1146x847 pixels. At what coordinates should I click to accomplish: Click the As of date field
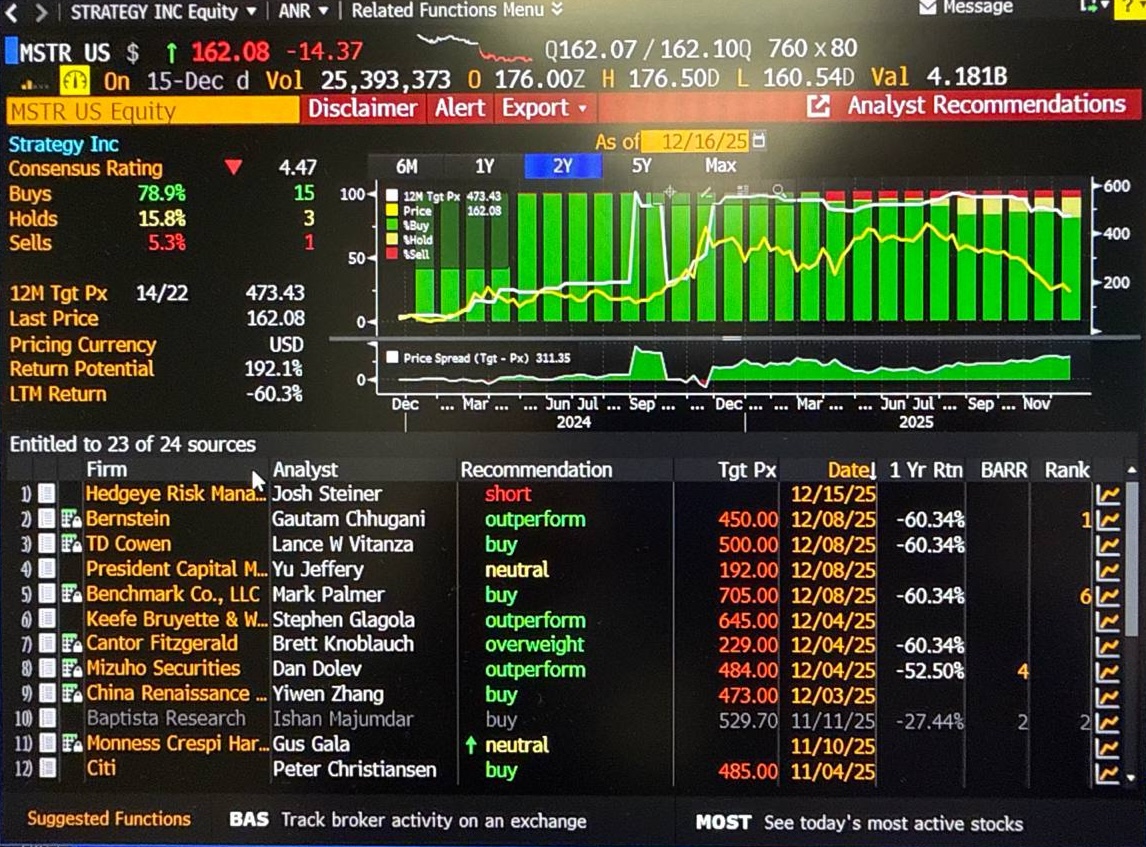coord(697,141)
